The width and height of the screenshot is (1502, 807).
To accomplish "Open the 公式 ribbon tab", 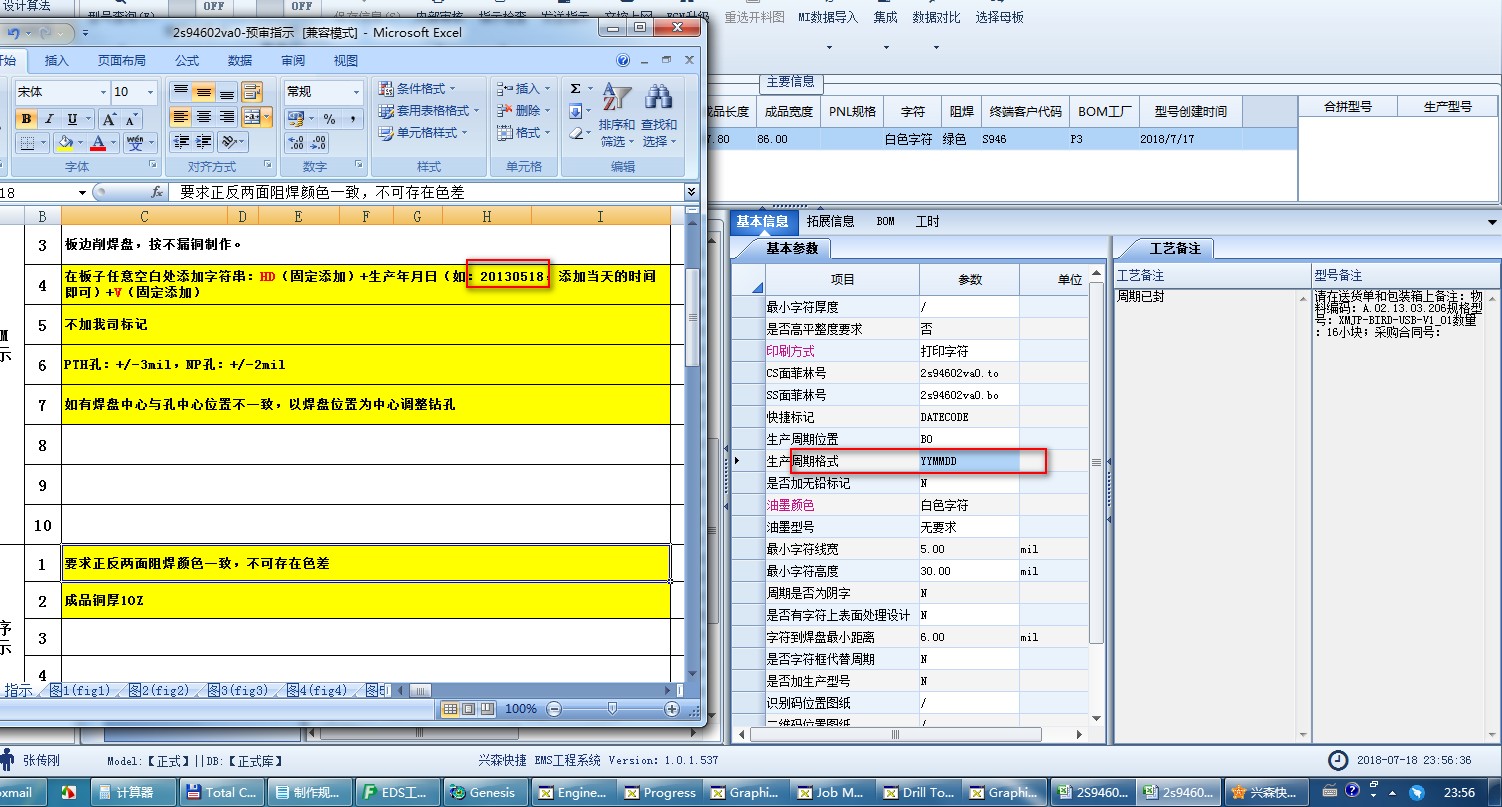I will pos(187,61).
